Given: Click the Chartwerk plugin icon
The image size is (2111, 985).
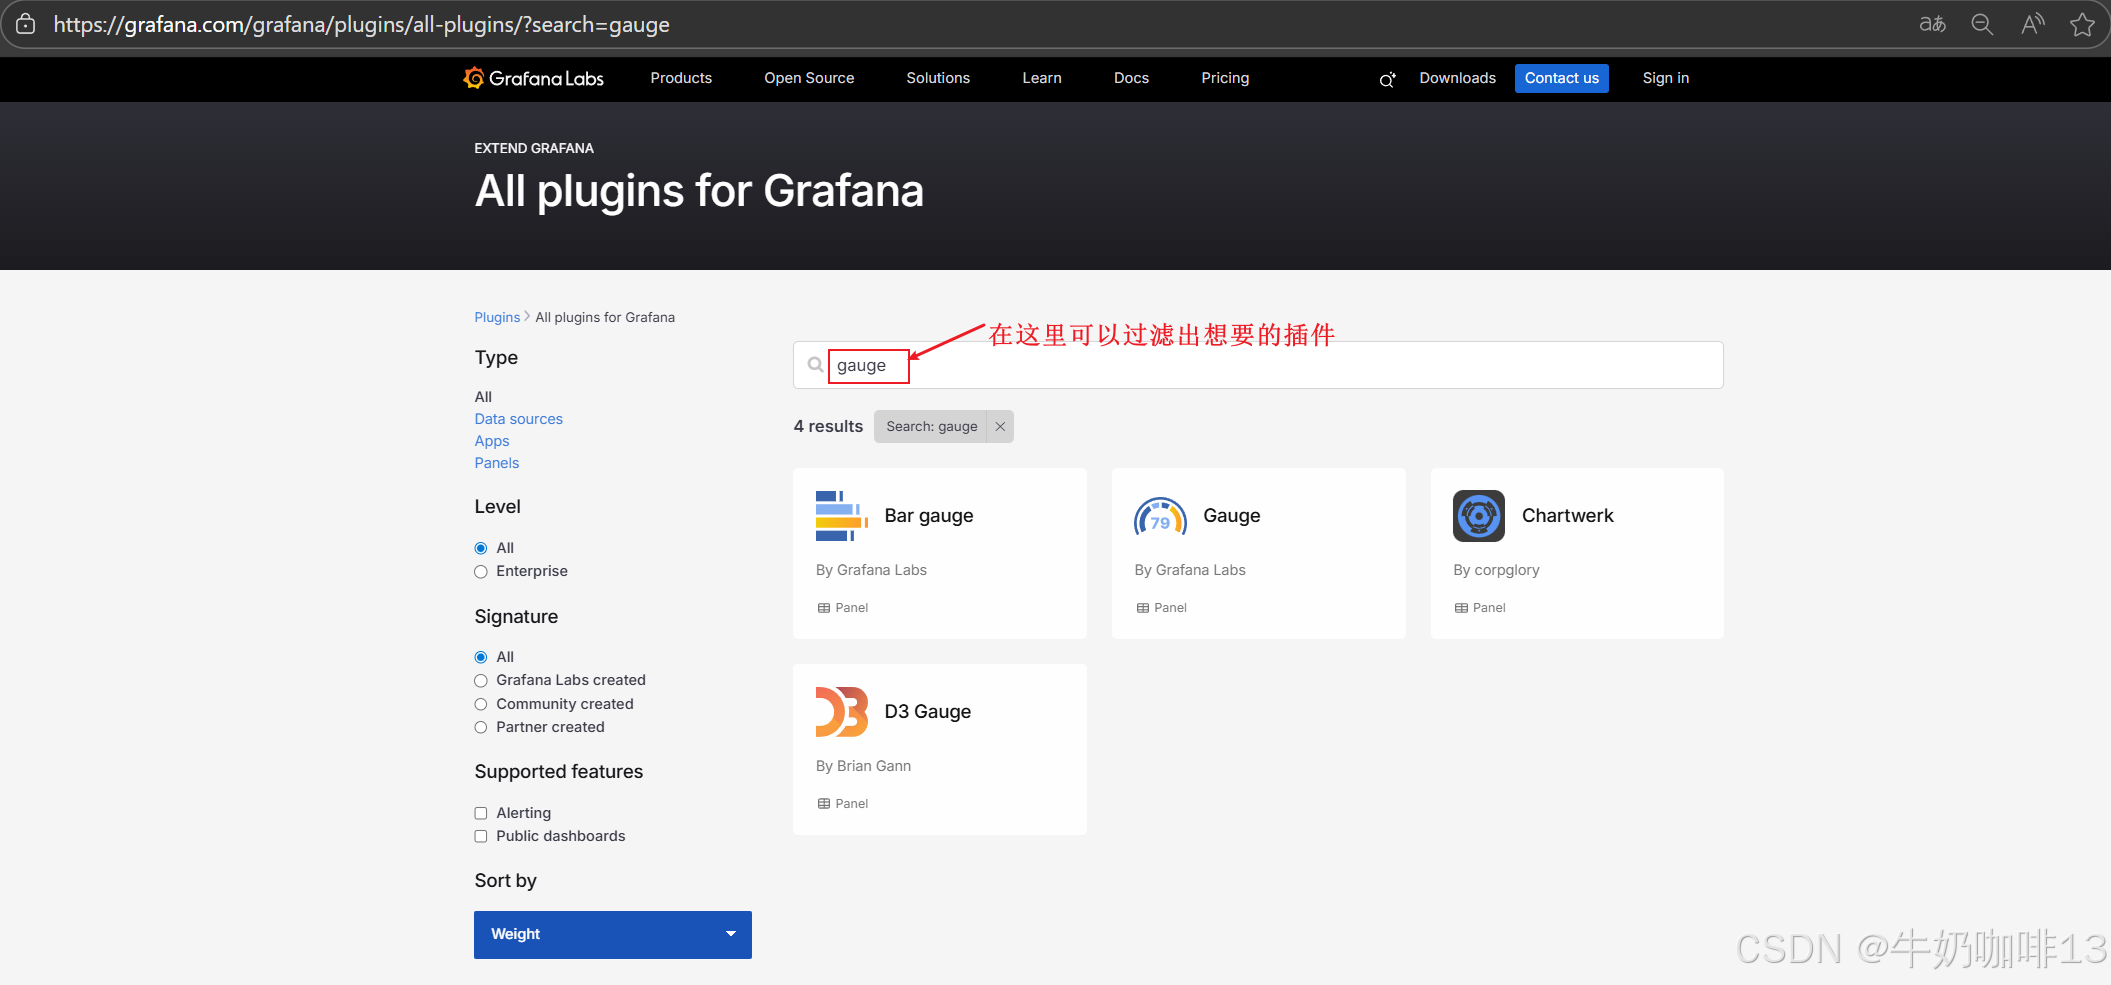Looking at the screenshot, I should click(x=1479, y=516).
